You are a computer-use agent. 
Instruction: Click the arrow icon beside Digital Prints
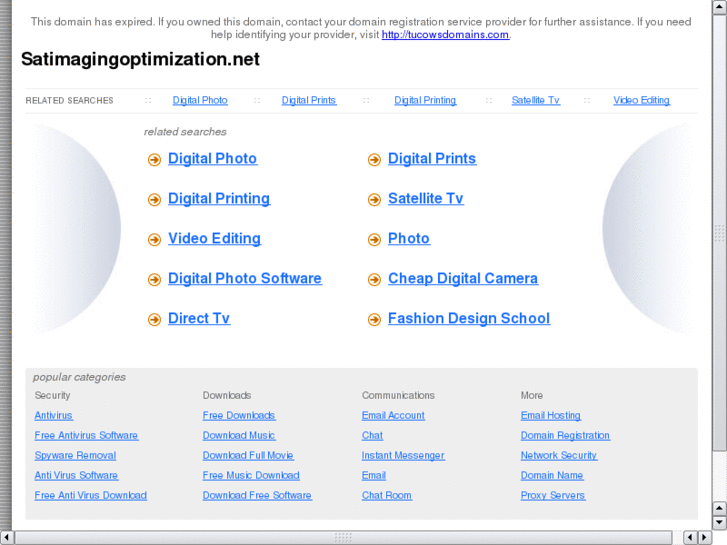(374, 160)
